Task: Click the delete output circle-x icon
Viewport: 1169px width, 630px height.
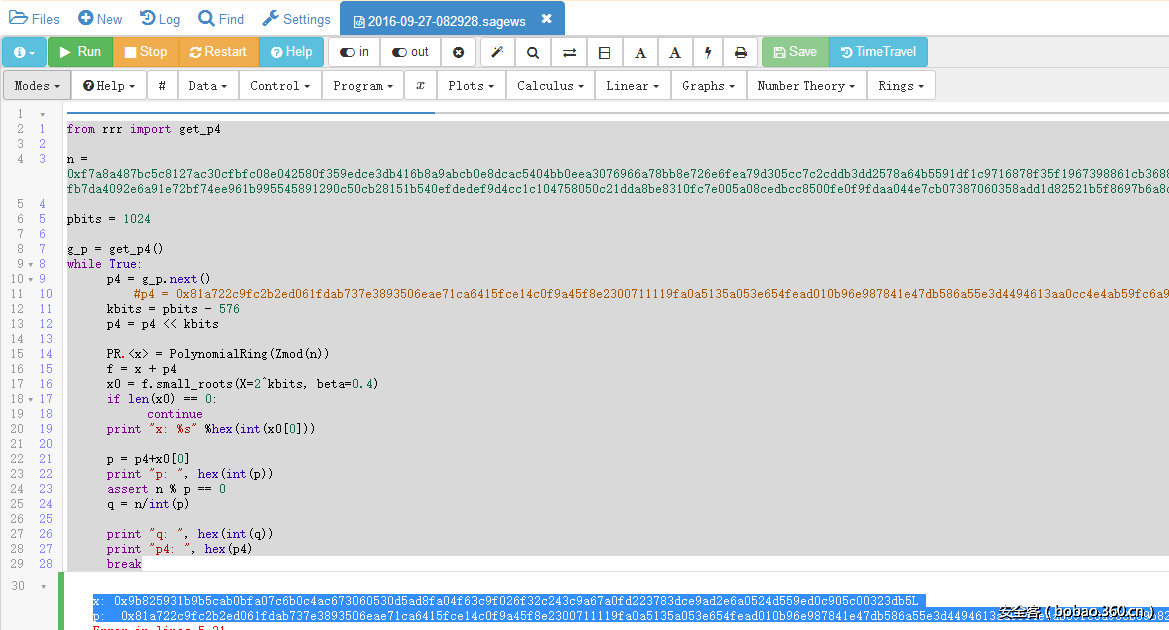Action: click(x=458, y=52)
